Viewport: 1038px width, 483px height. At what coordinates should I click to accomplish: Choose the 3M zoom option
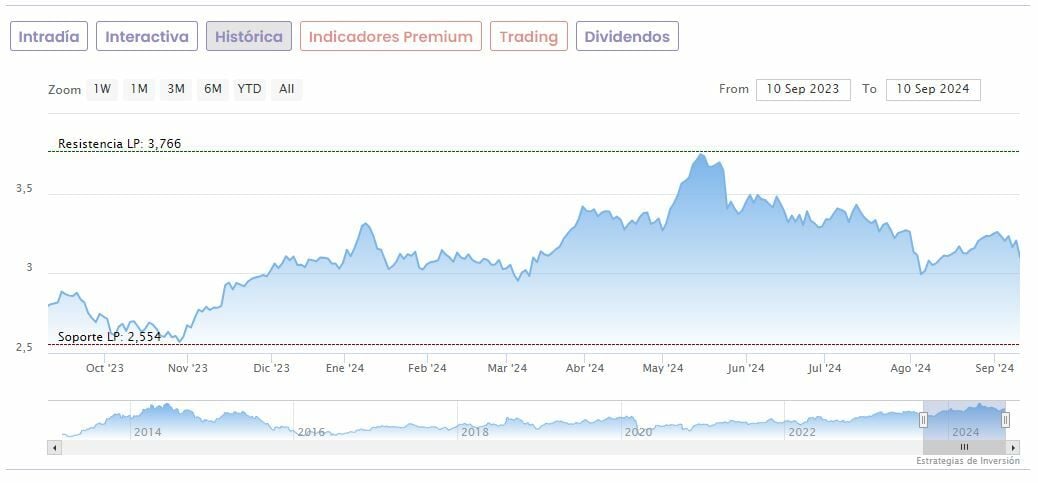[176, 89]
